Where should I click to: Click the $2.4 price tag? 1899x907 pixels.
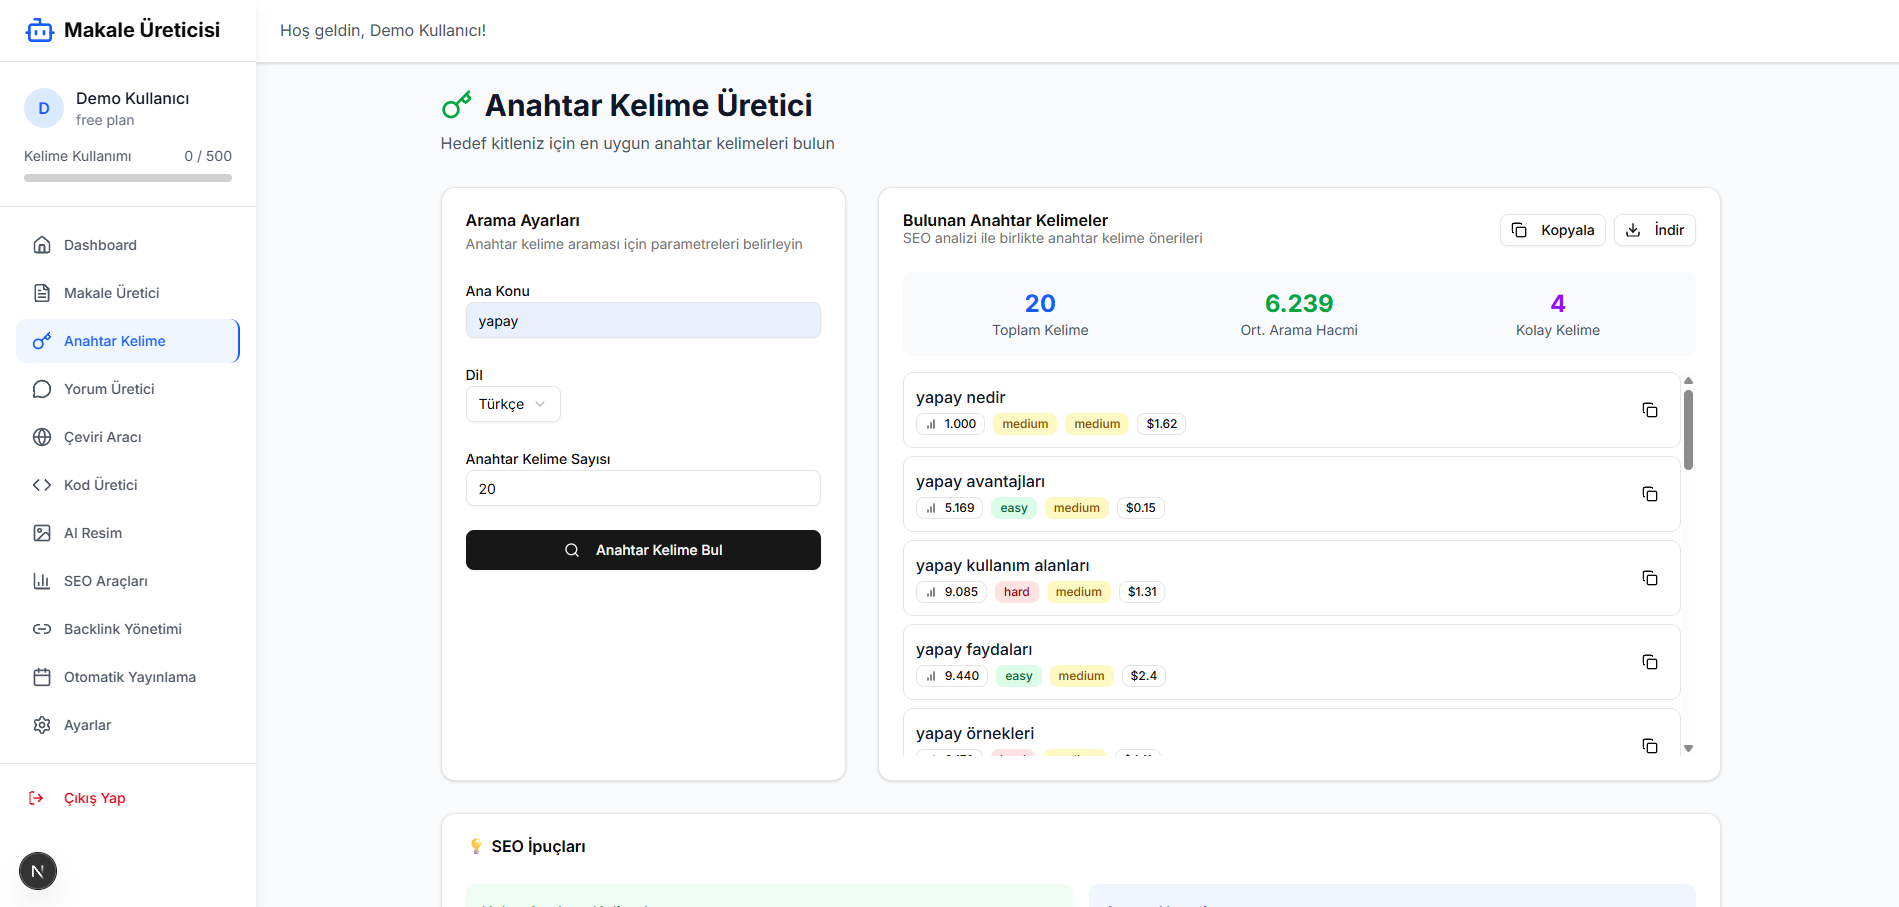(1144, 676)
